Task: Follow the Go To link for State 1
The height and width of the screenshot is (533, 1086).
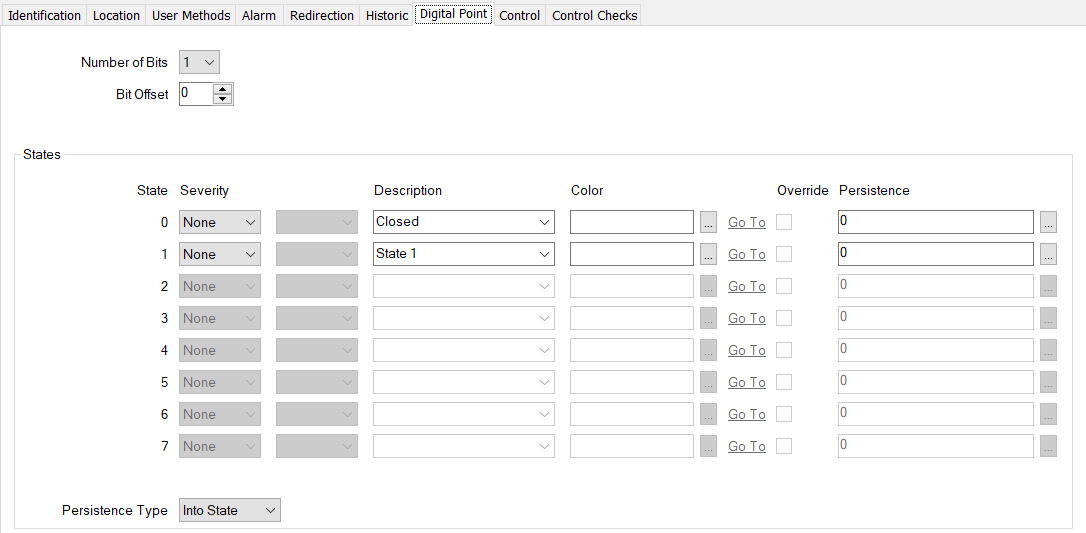Action: tap(746, 254)
